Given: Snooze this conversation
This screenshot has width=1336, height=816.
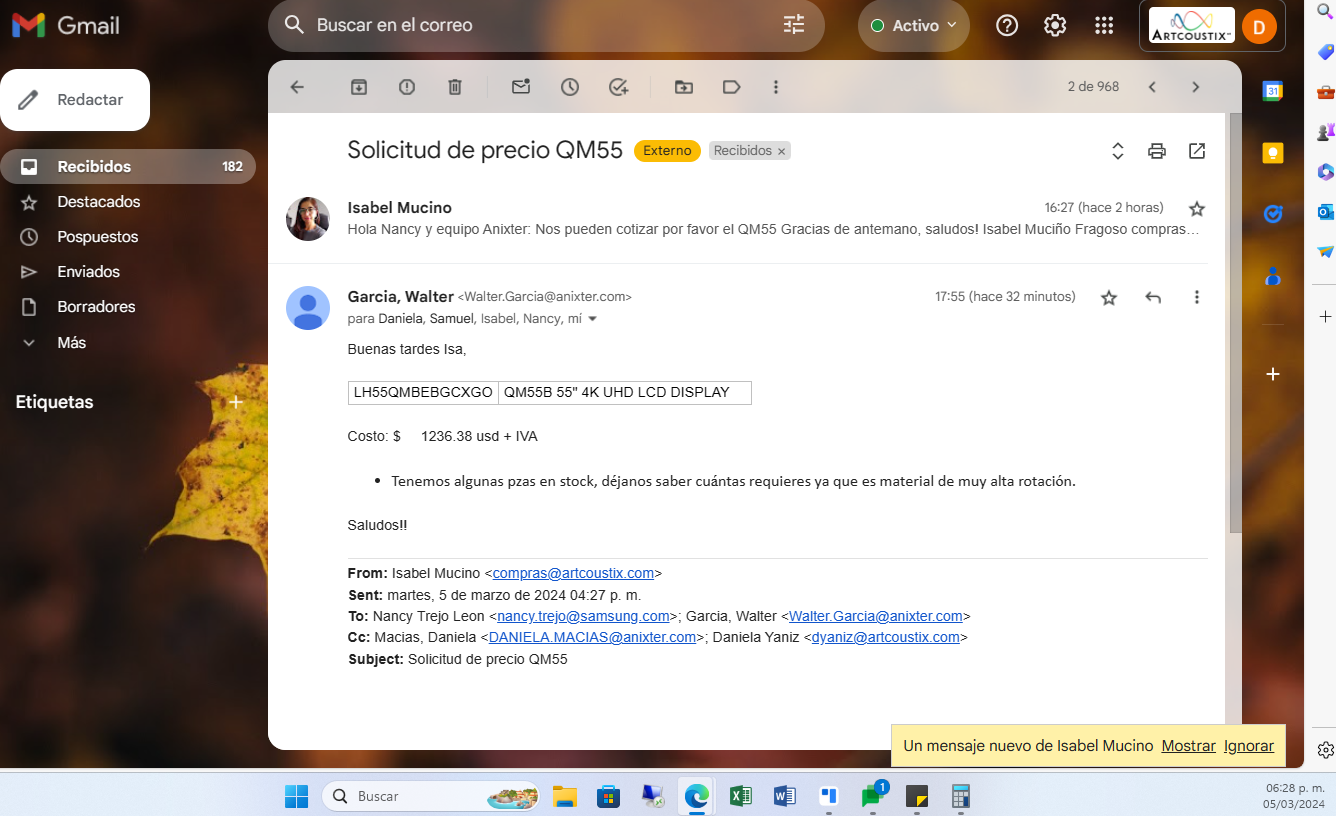Looking at the screenshot, I should click(570, 87).
